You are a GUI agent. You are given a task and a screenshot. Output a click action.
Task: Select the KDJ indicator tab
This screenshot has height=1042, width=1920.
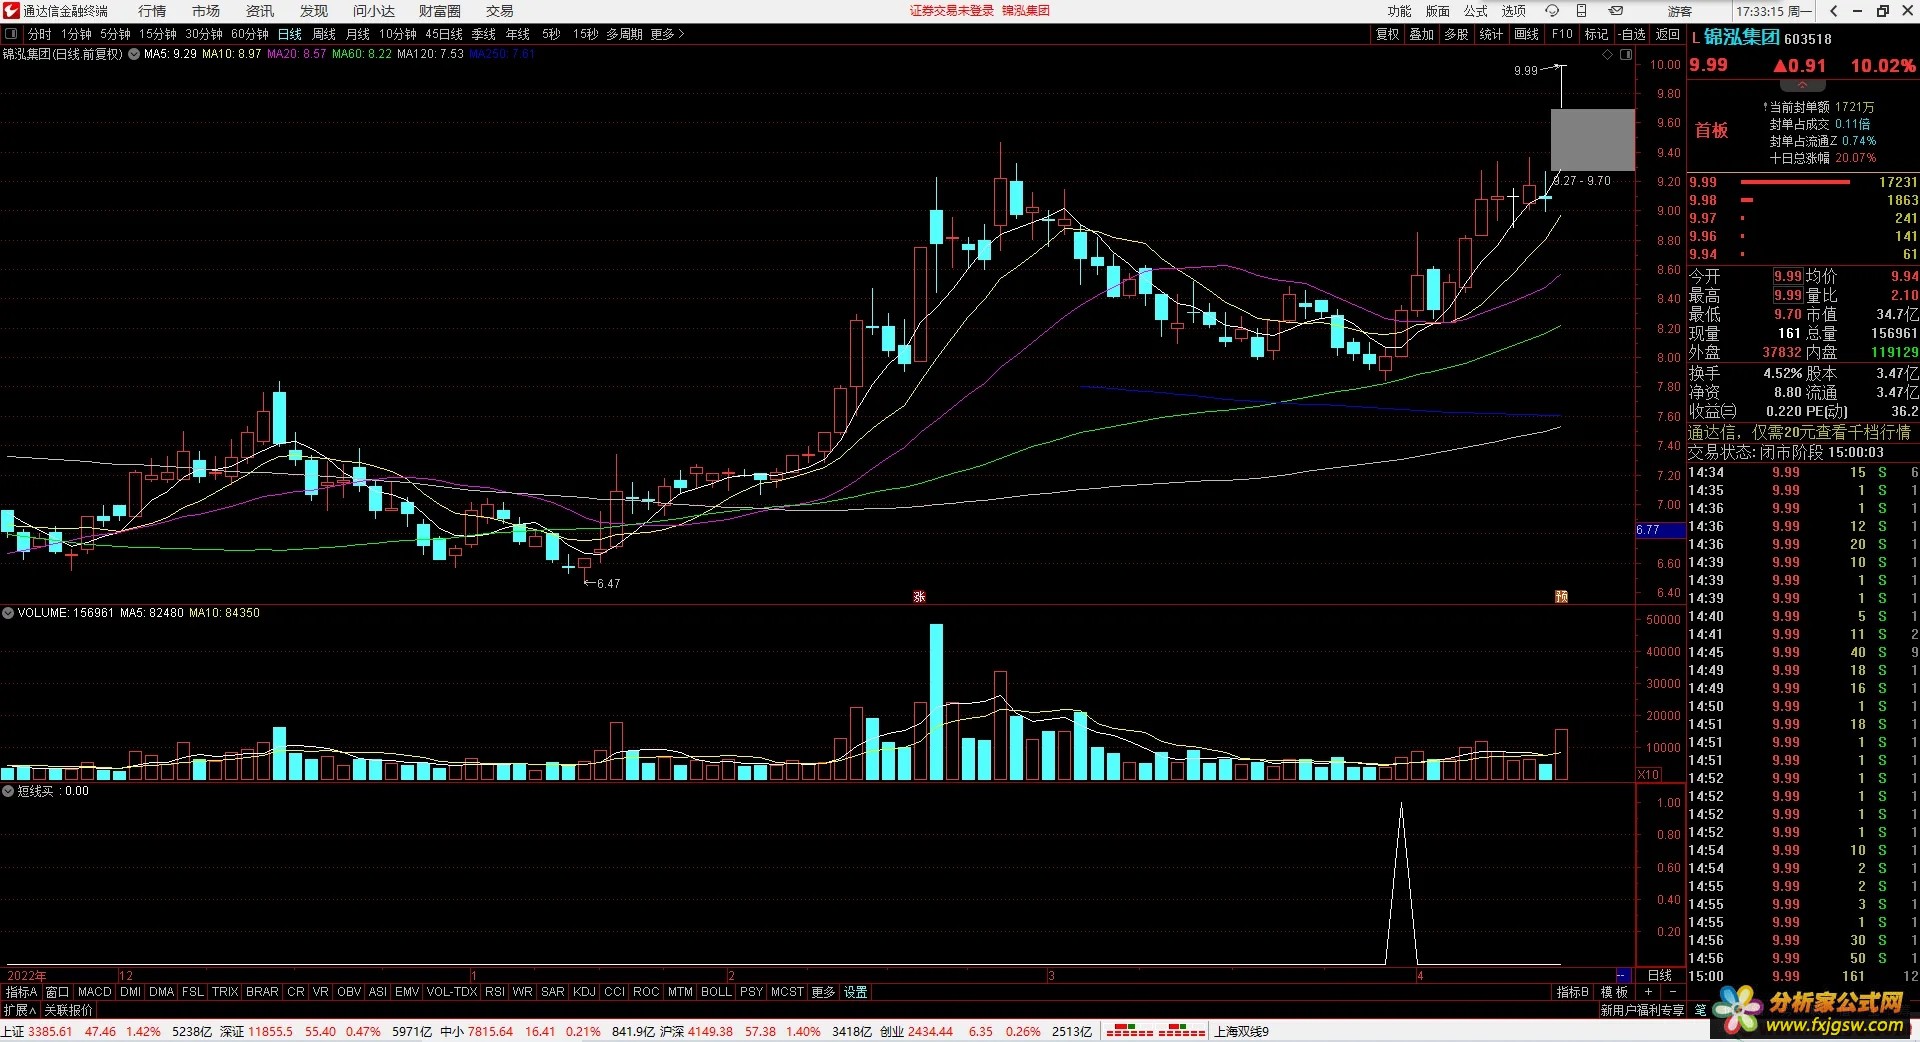[584, 992]
